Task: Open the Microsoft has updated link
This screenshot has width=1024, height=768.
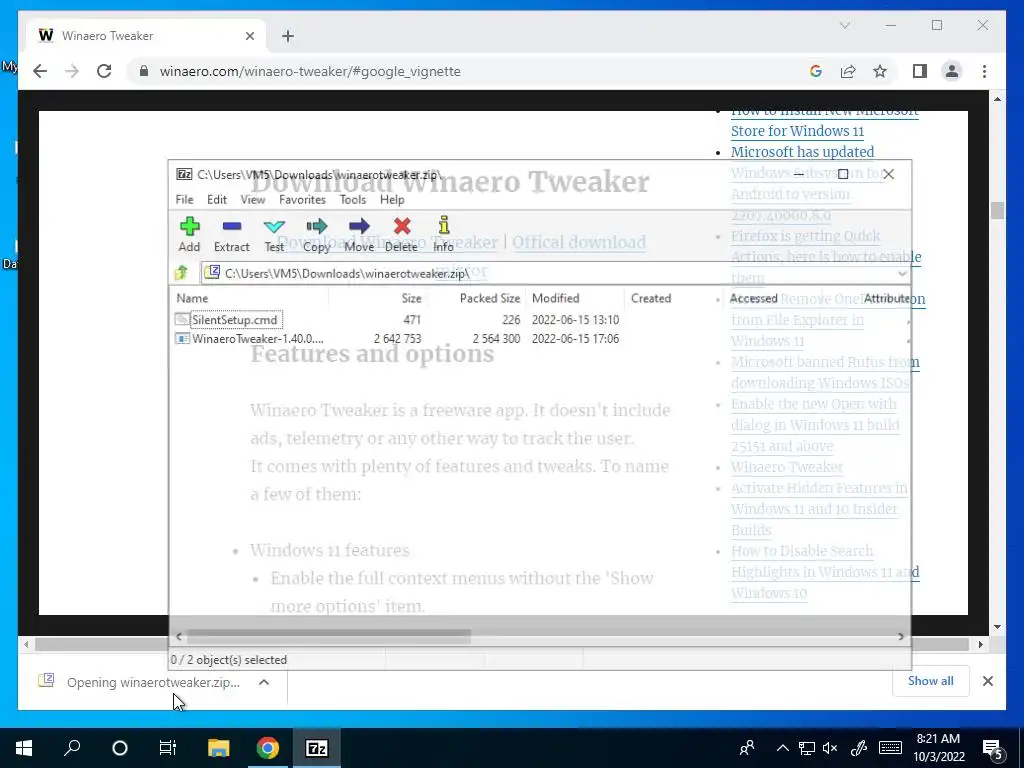Action: pos(802,152)
